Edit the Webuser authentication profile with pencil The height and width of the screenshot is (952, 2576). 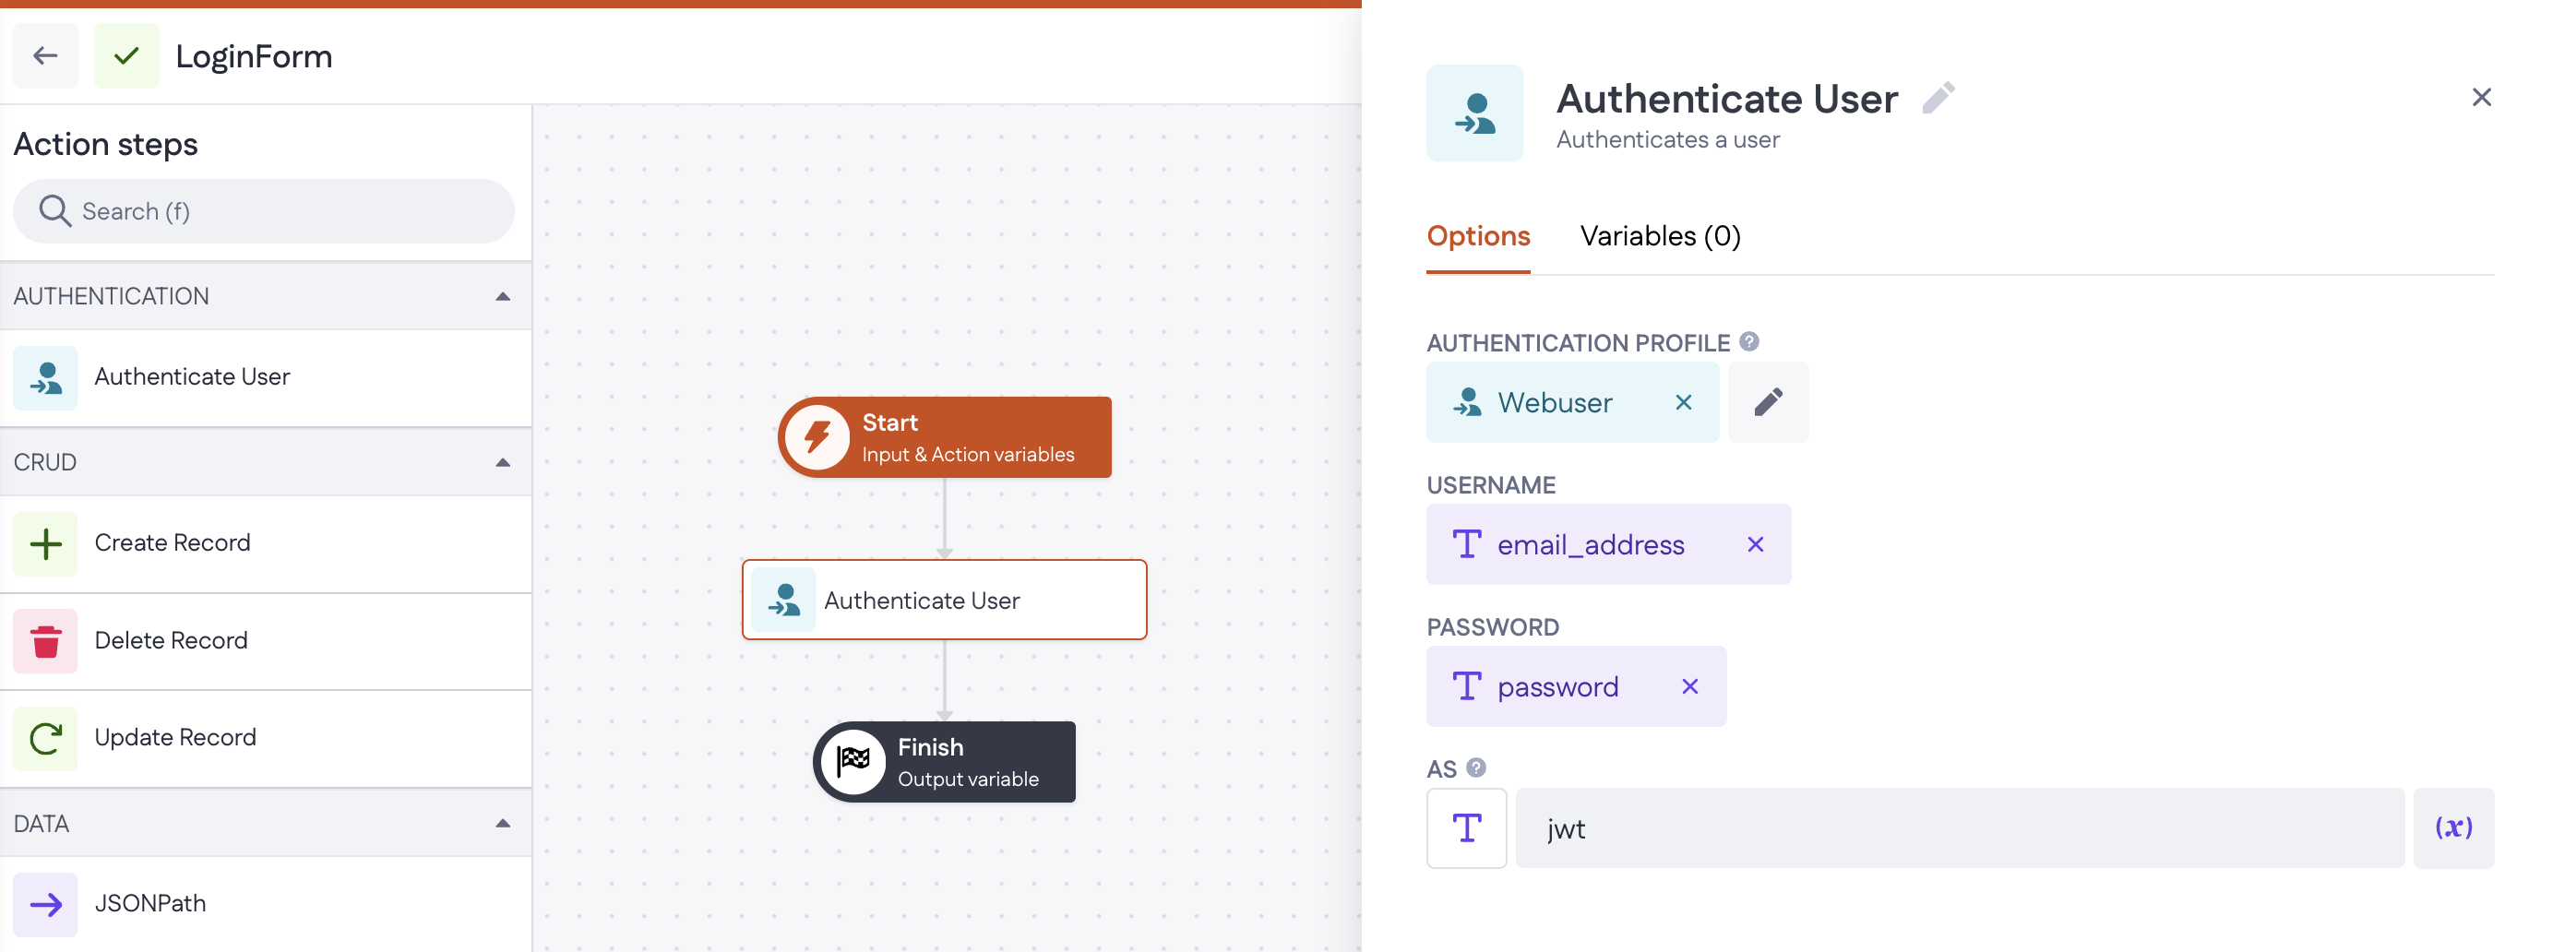click(1767, 402)
